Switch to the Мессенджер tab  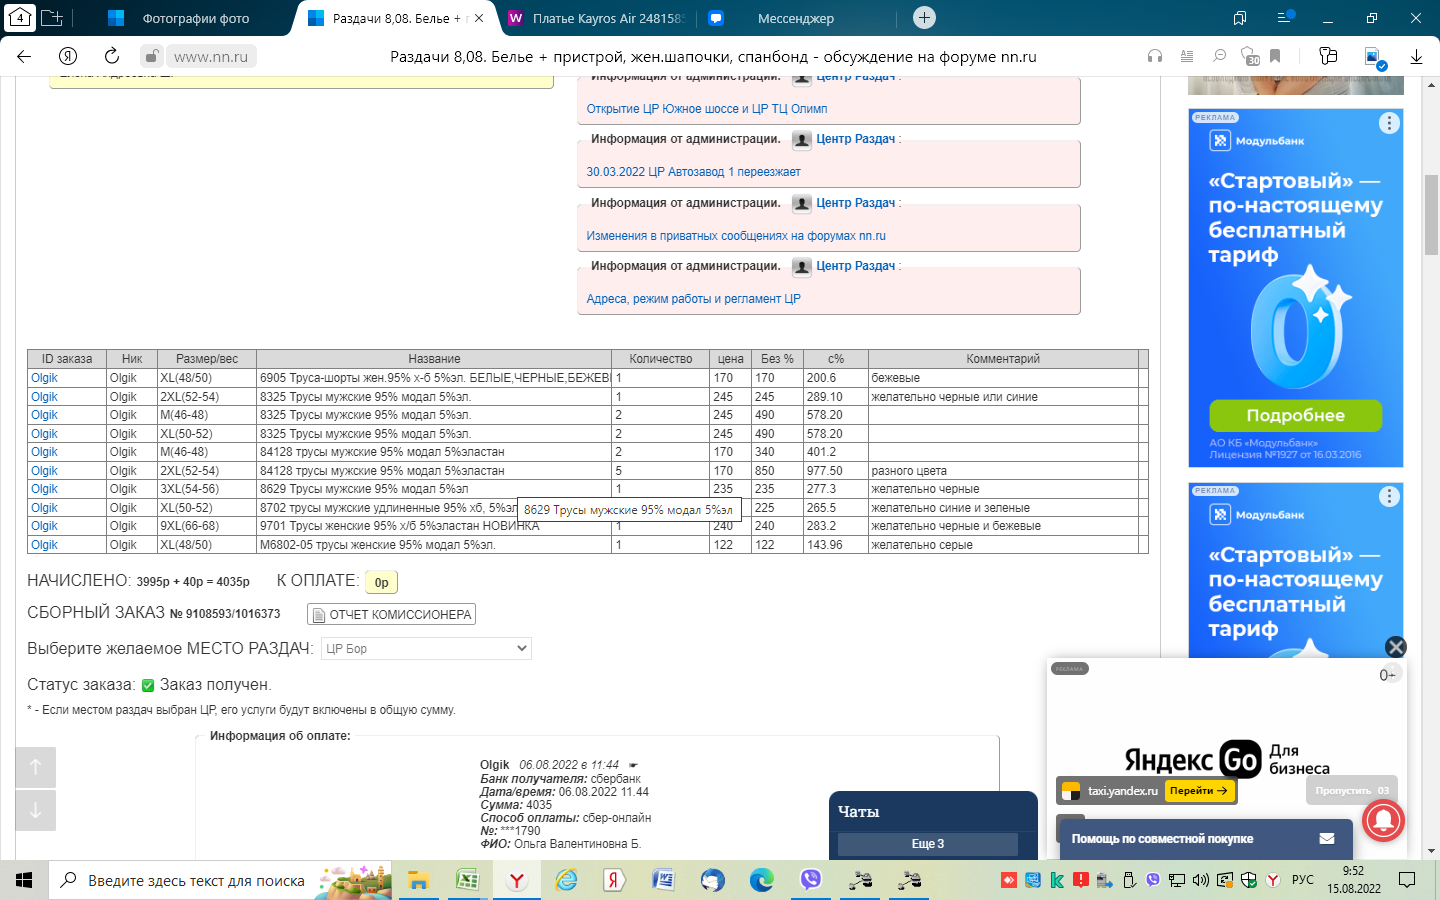coord(796,18)
